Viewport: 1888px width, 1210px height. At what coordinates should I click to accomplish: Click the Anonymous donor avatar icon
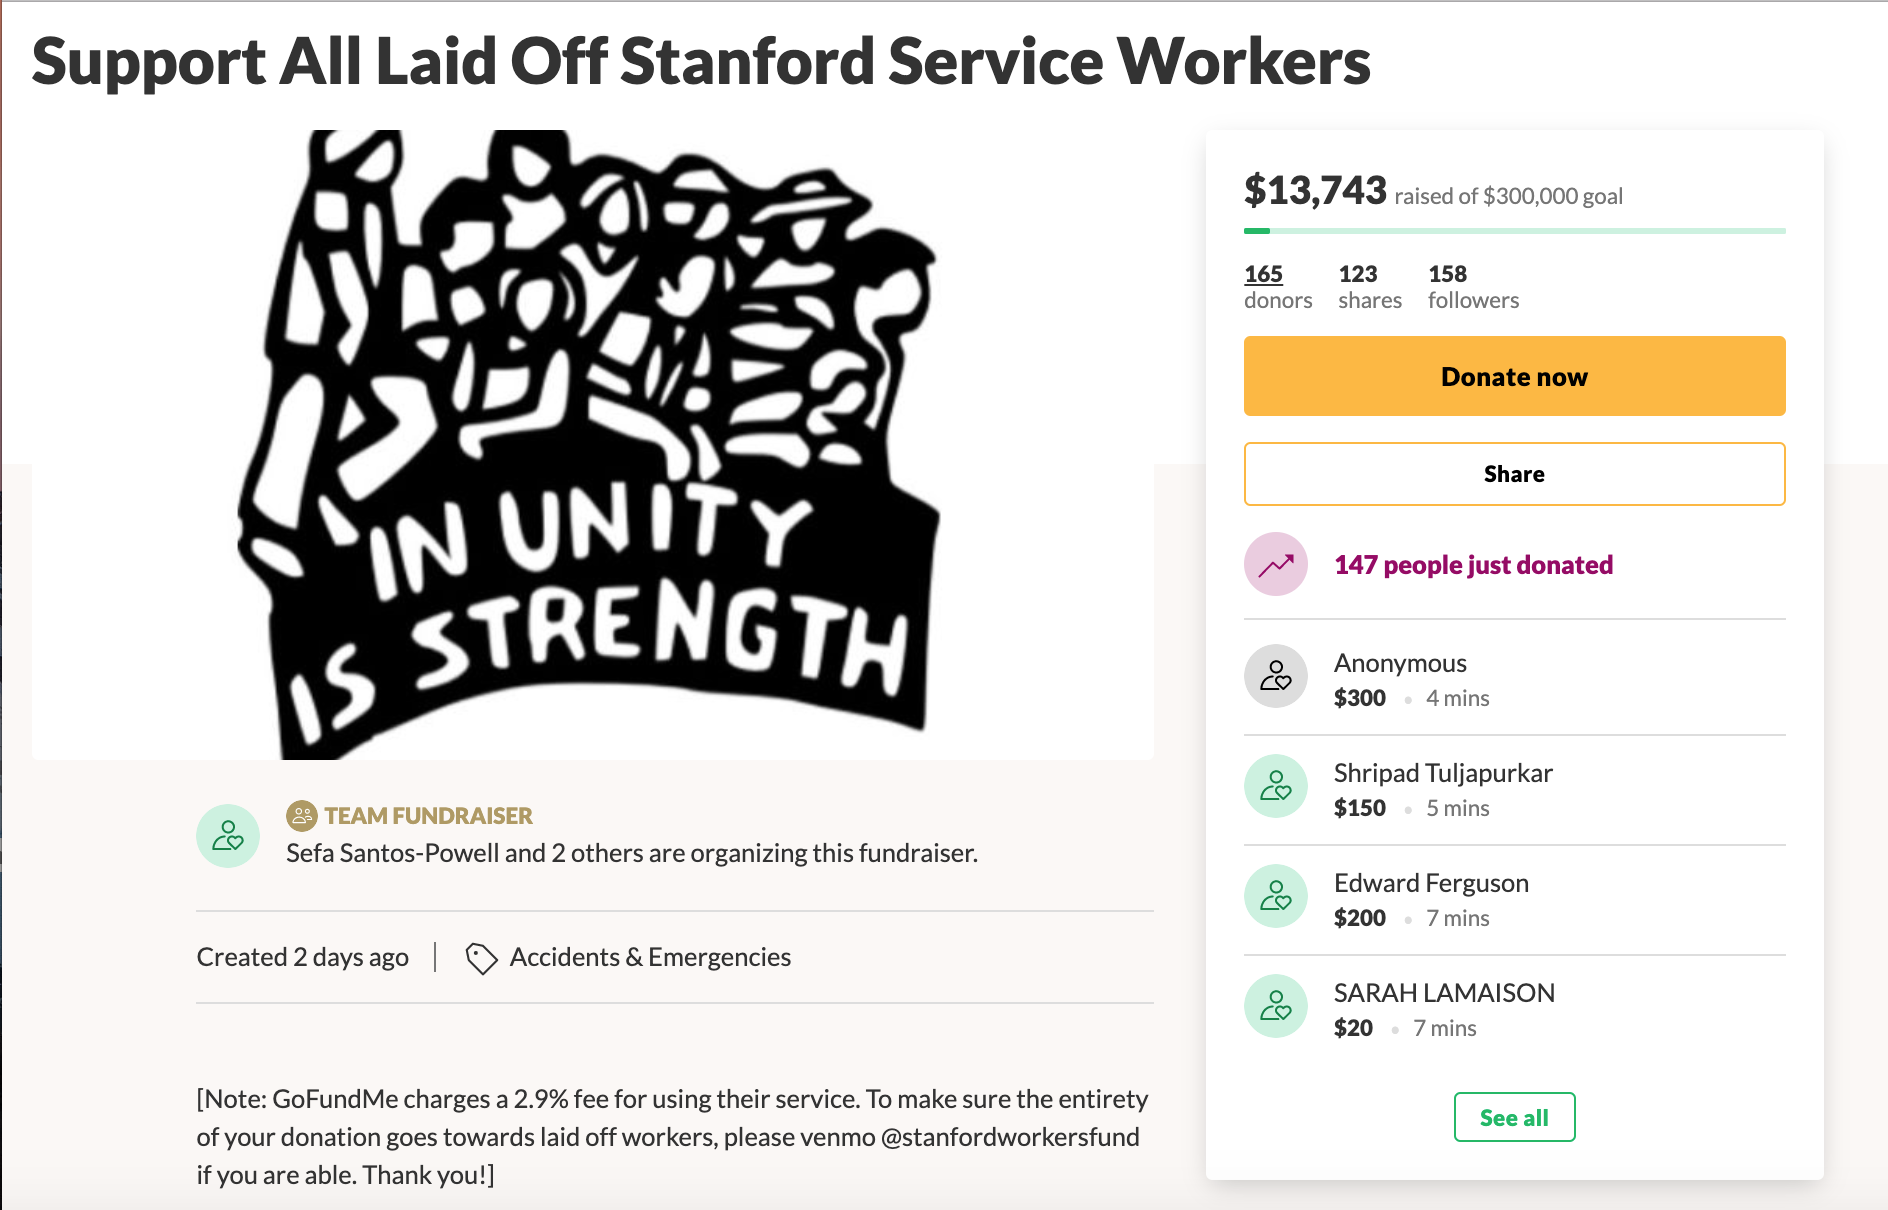tap(1275, 677)
